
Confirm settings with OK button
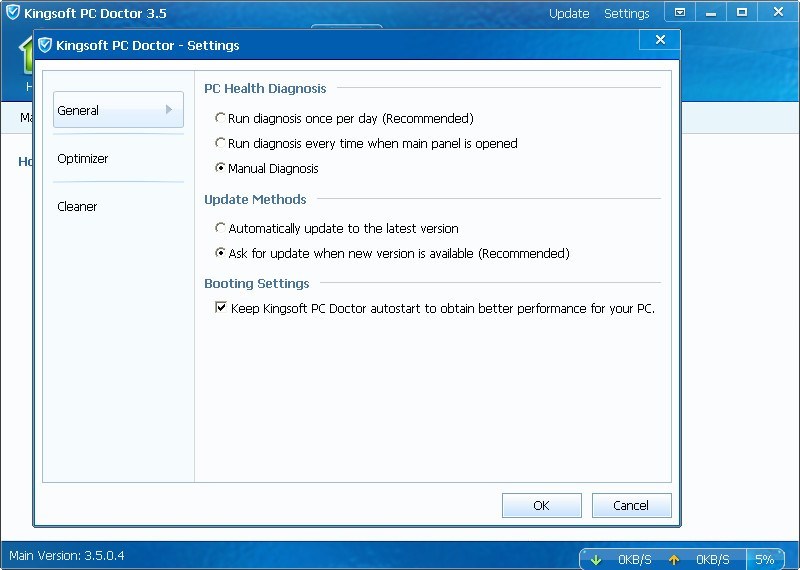(x=541, y=505)
